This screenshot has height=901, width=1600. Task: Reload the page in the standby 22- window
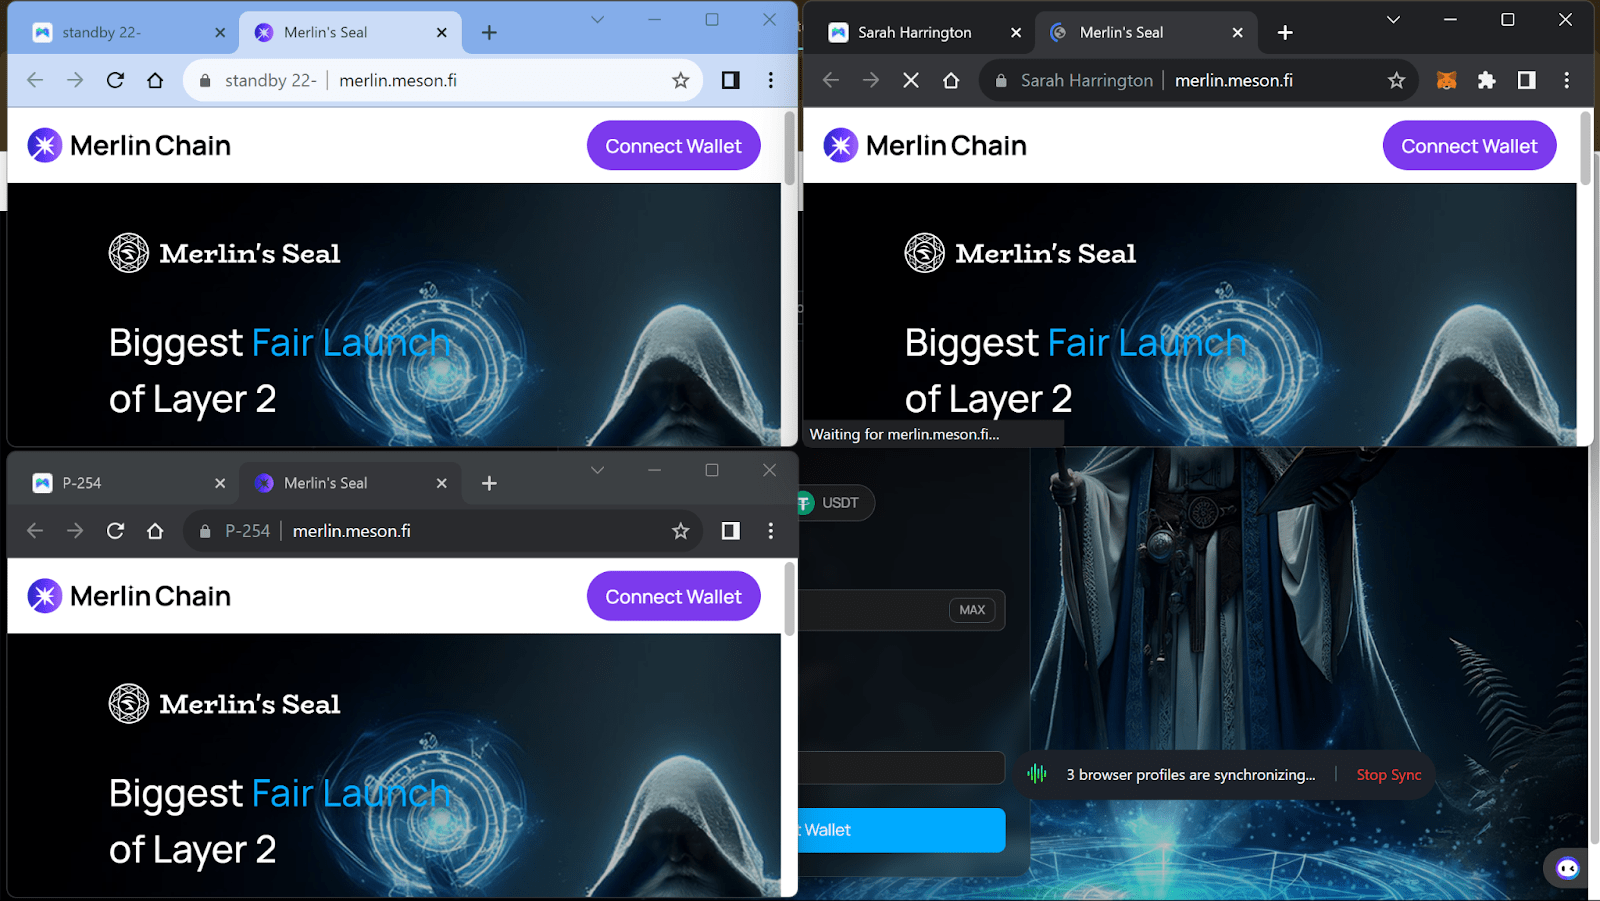pyautogui.click(x=115, y=80)
